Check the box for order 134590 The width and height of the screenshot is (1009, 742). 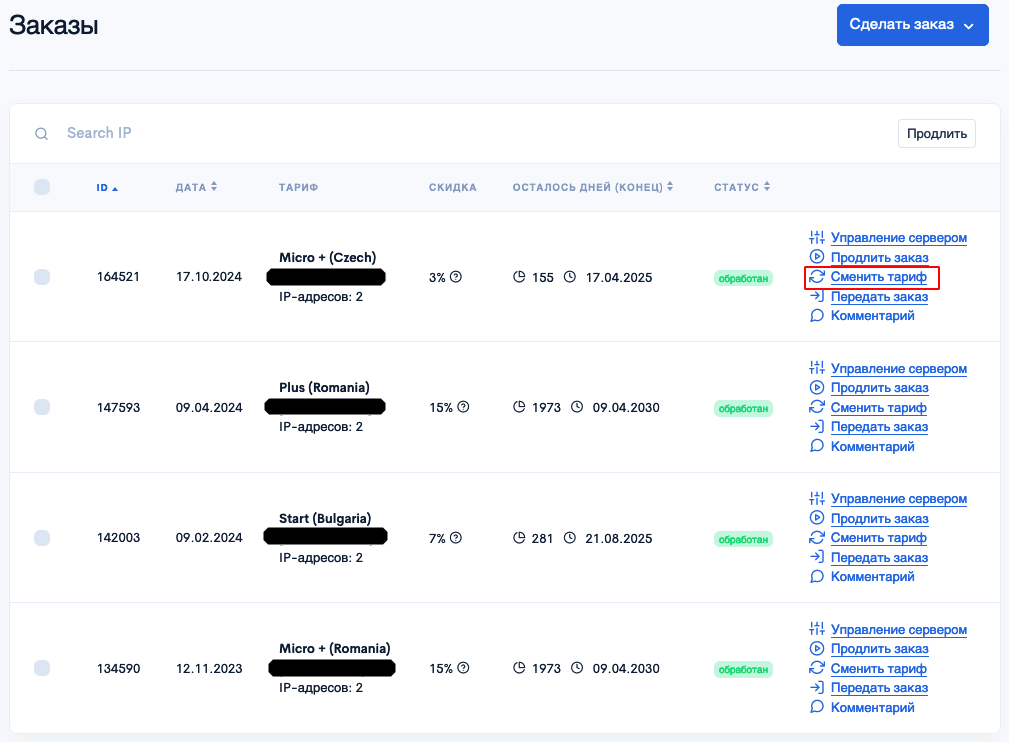(x=42, y=668)
